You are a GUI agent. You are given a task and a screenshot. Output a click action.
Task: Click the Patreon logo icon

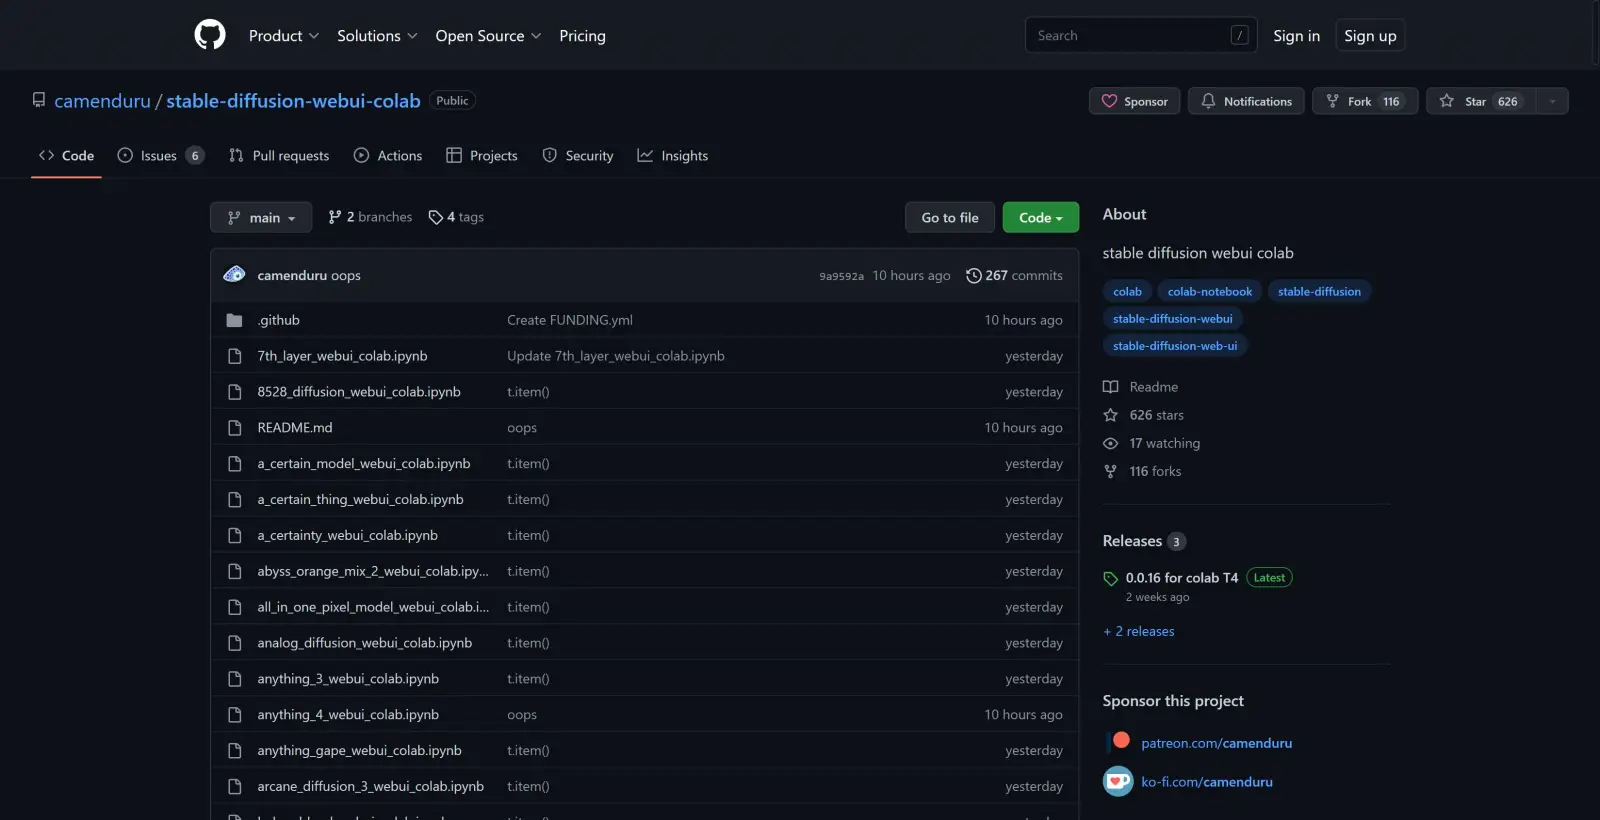(1121, 741)
